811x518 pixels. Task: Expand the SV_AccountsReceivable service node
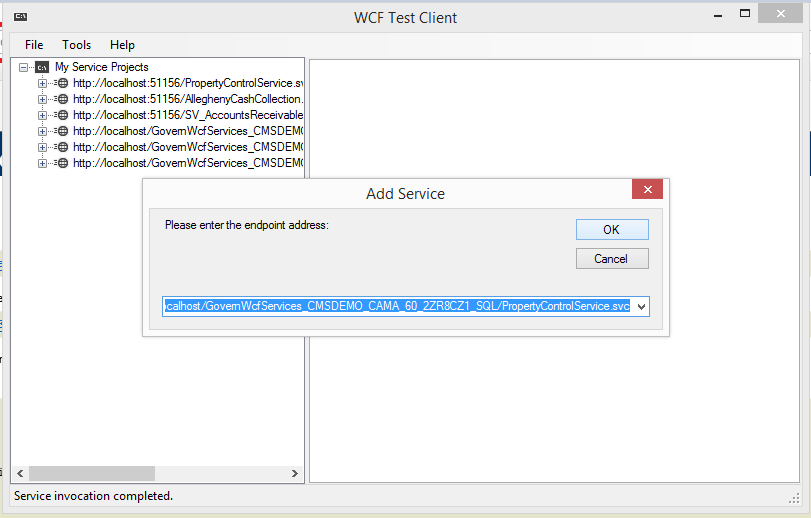(42, 115)
